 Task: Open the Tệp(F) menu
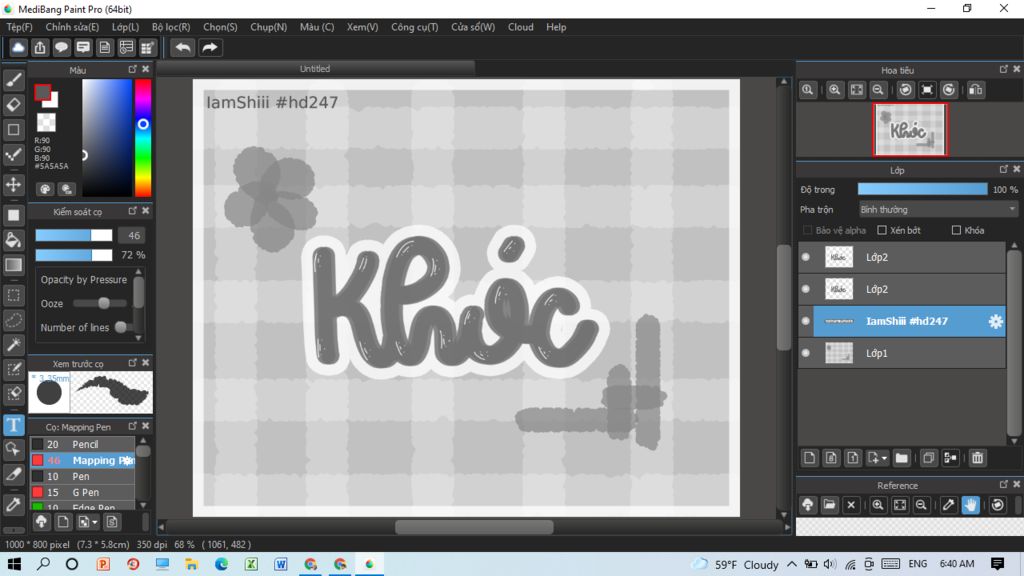20,27
